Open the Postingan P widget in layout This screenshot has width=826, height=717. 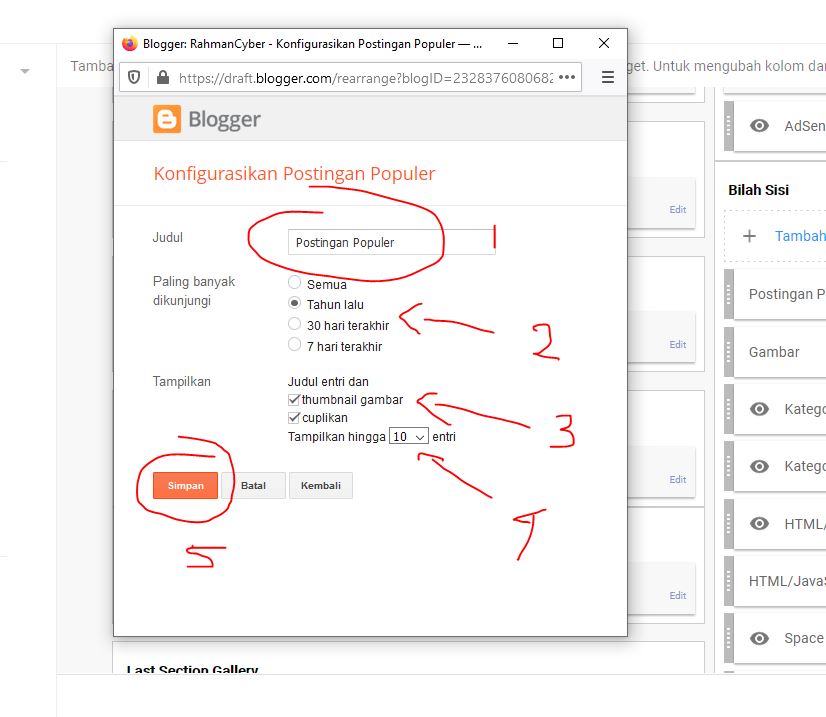click(x=780, y=294)
